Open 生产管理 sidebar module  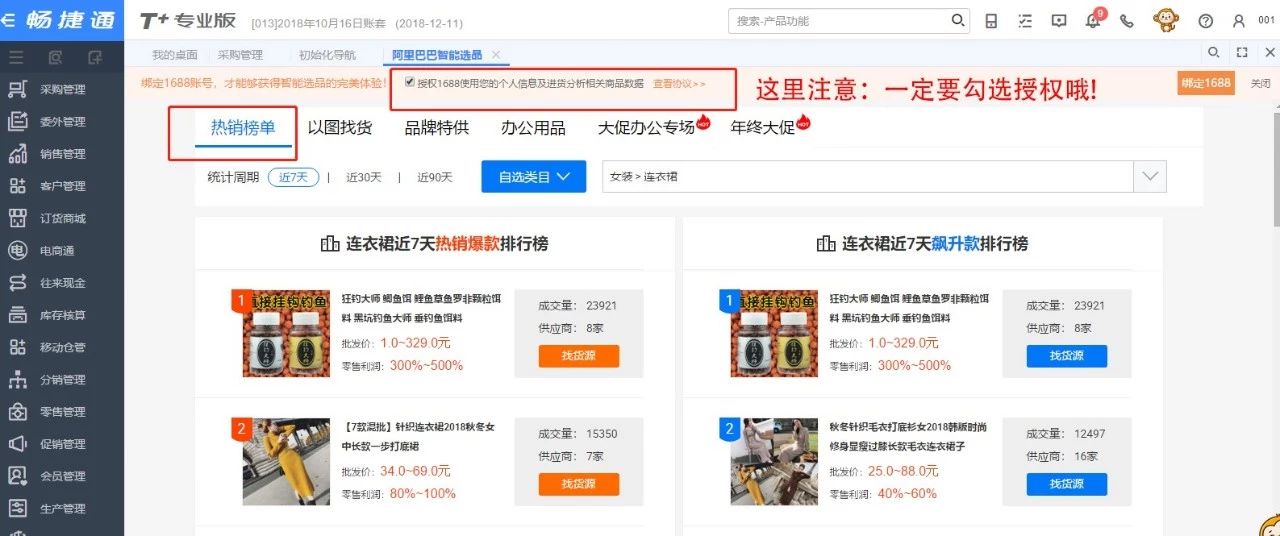(62, 508)
